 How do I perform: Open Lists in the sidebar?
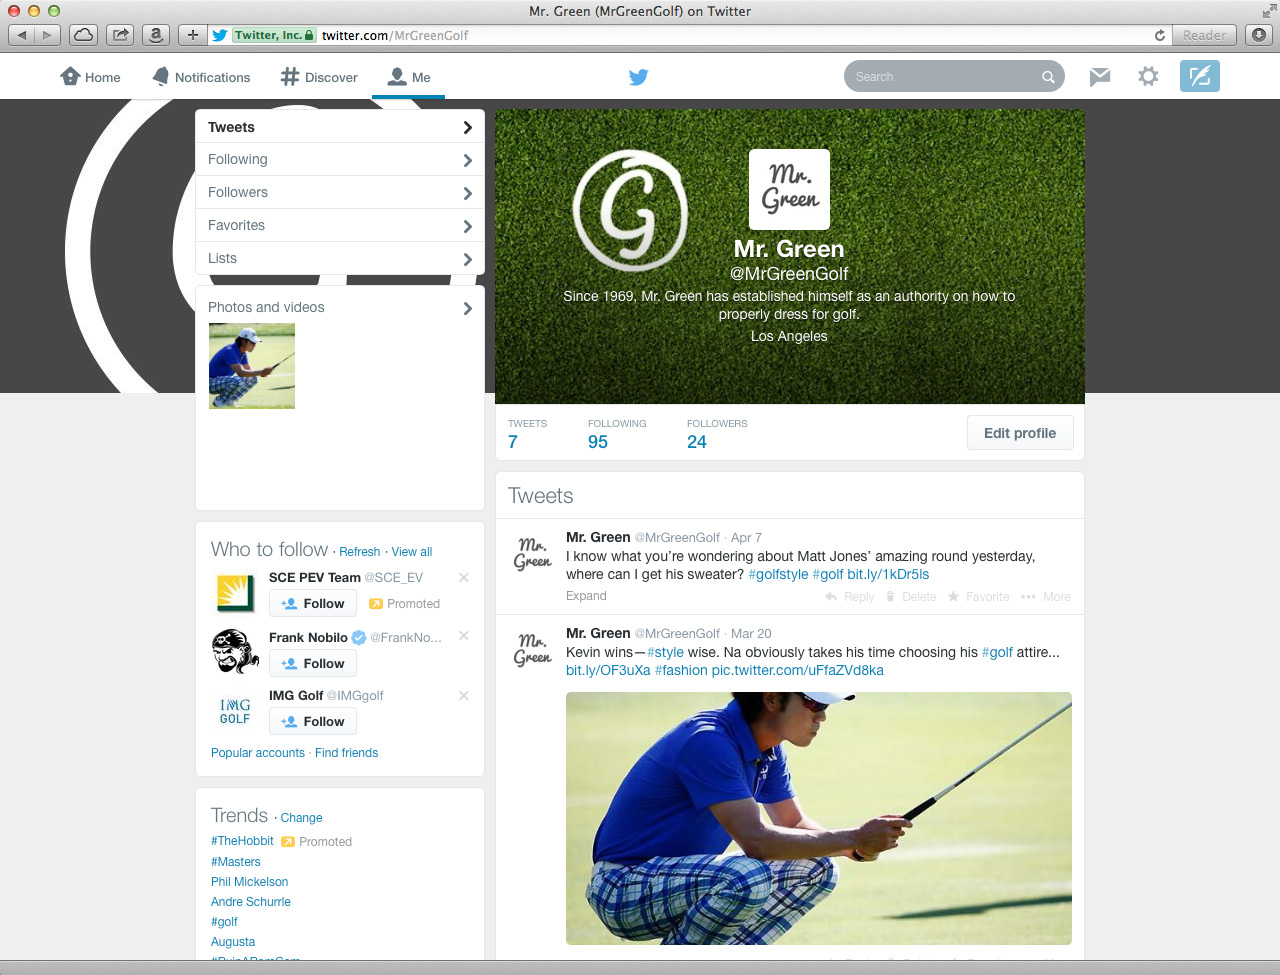pos(340,259)
